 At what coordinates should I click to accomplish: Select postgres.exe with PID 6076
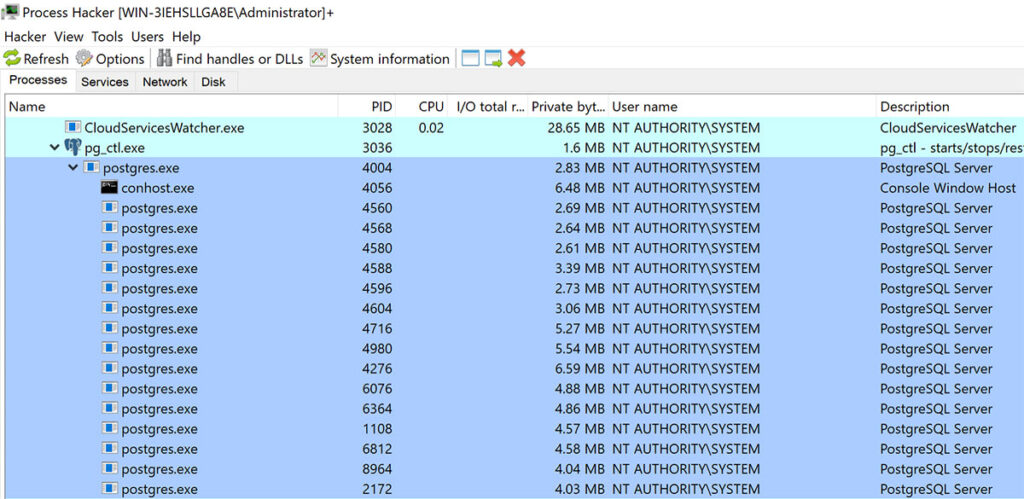tap(515, 389)
